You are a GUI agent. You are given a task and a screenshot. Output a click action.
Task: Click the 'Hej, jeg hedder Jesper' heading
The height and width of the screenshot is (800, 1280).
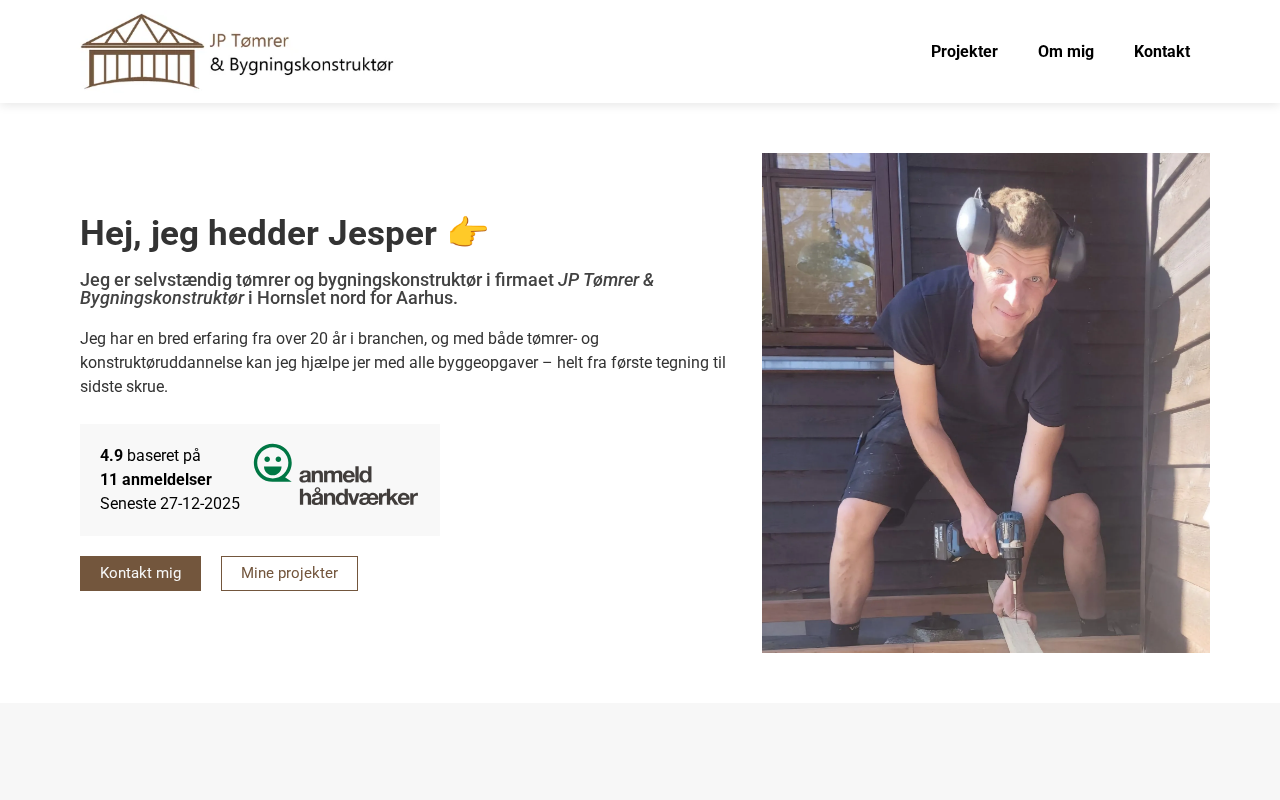click(x=258, y=233)
